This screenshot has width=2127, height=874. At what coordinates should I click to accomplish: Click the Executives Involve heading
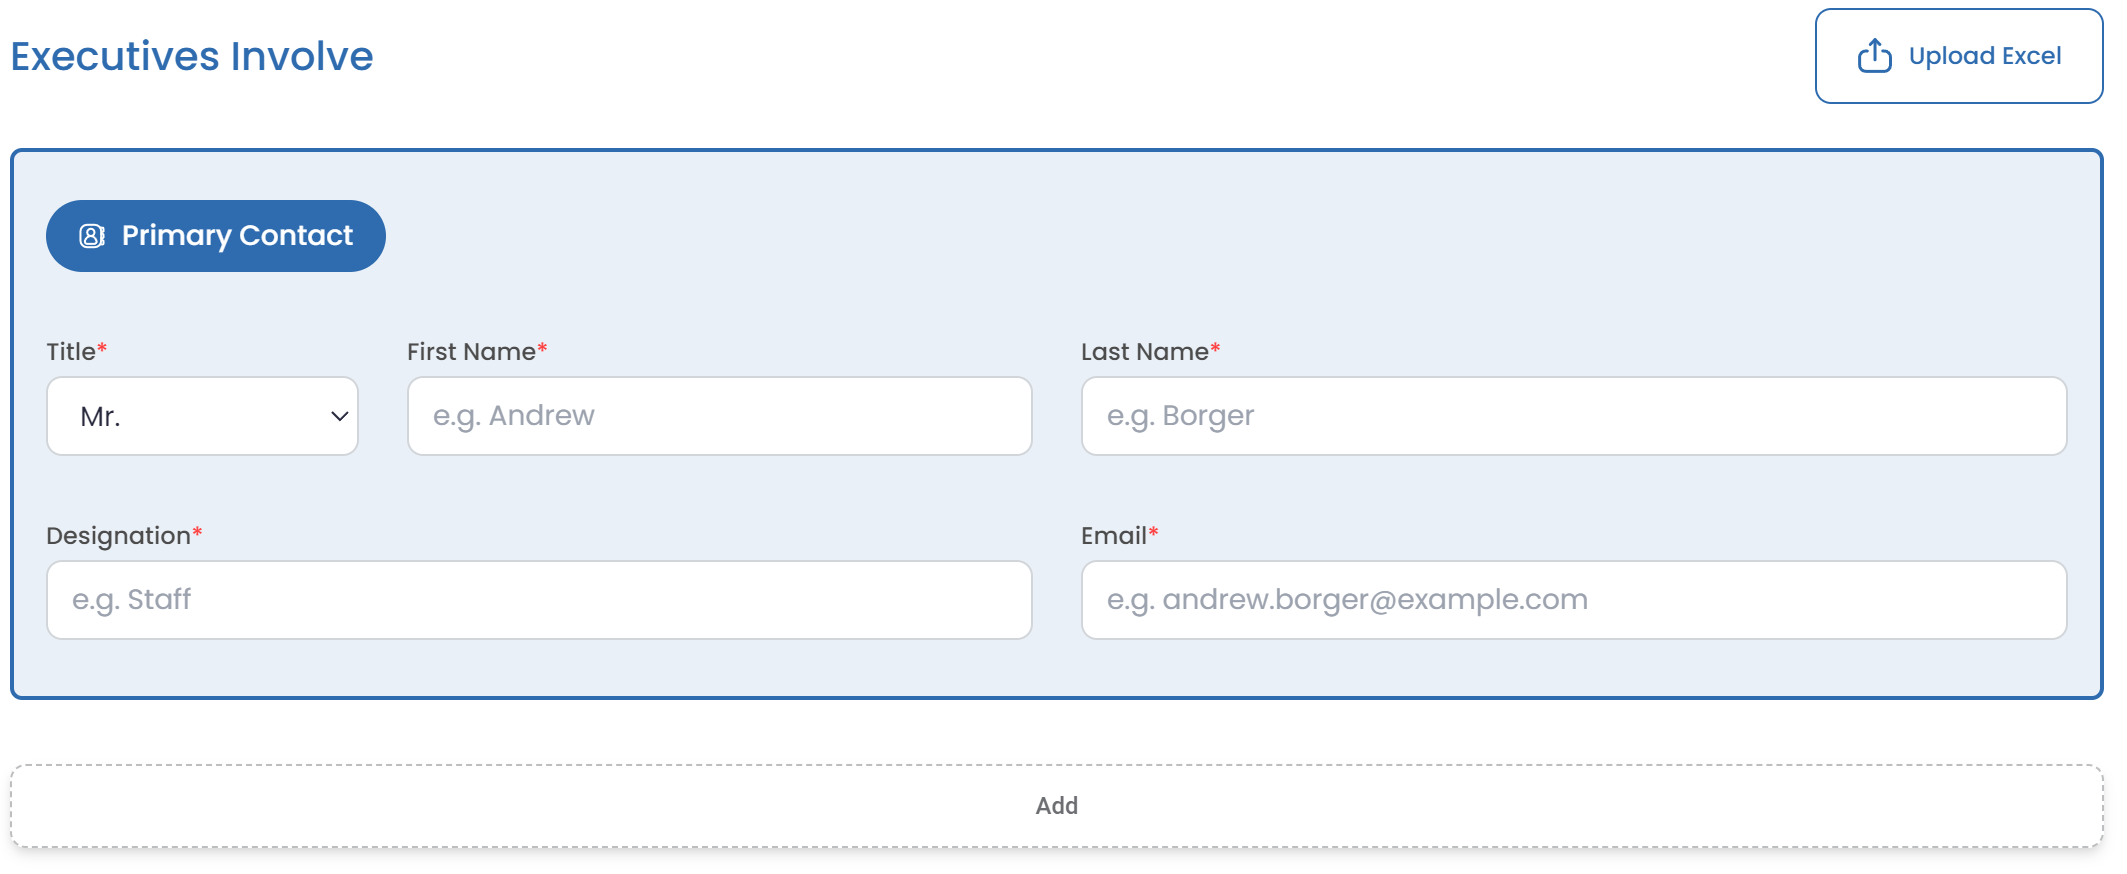192,57
